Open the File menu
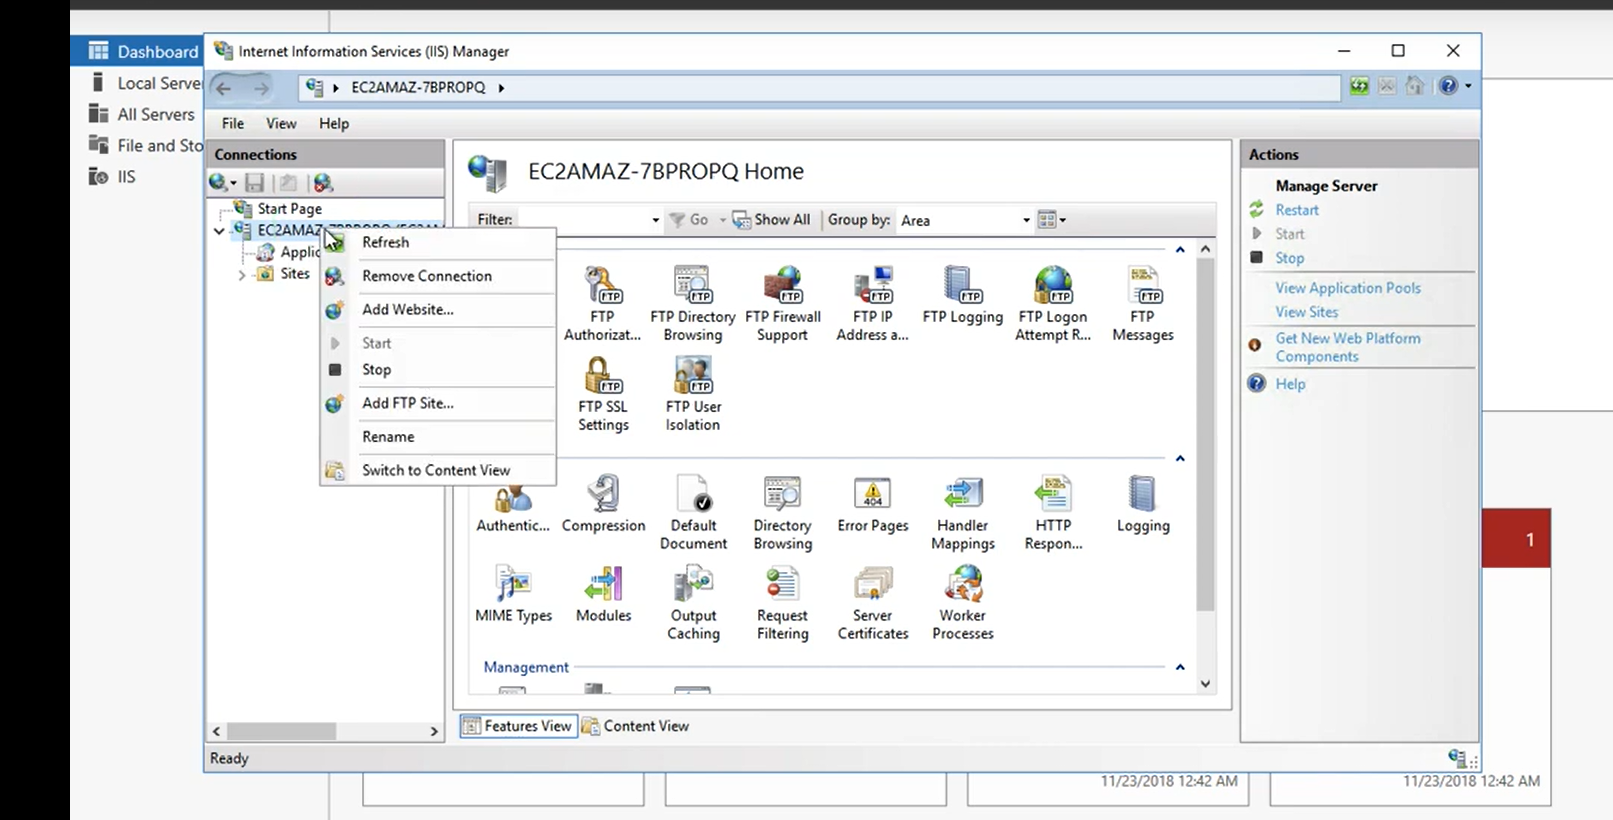This screenshot has width=1613, height=820. (x=233, y=123)
